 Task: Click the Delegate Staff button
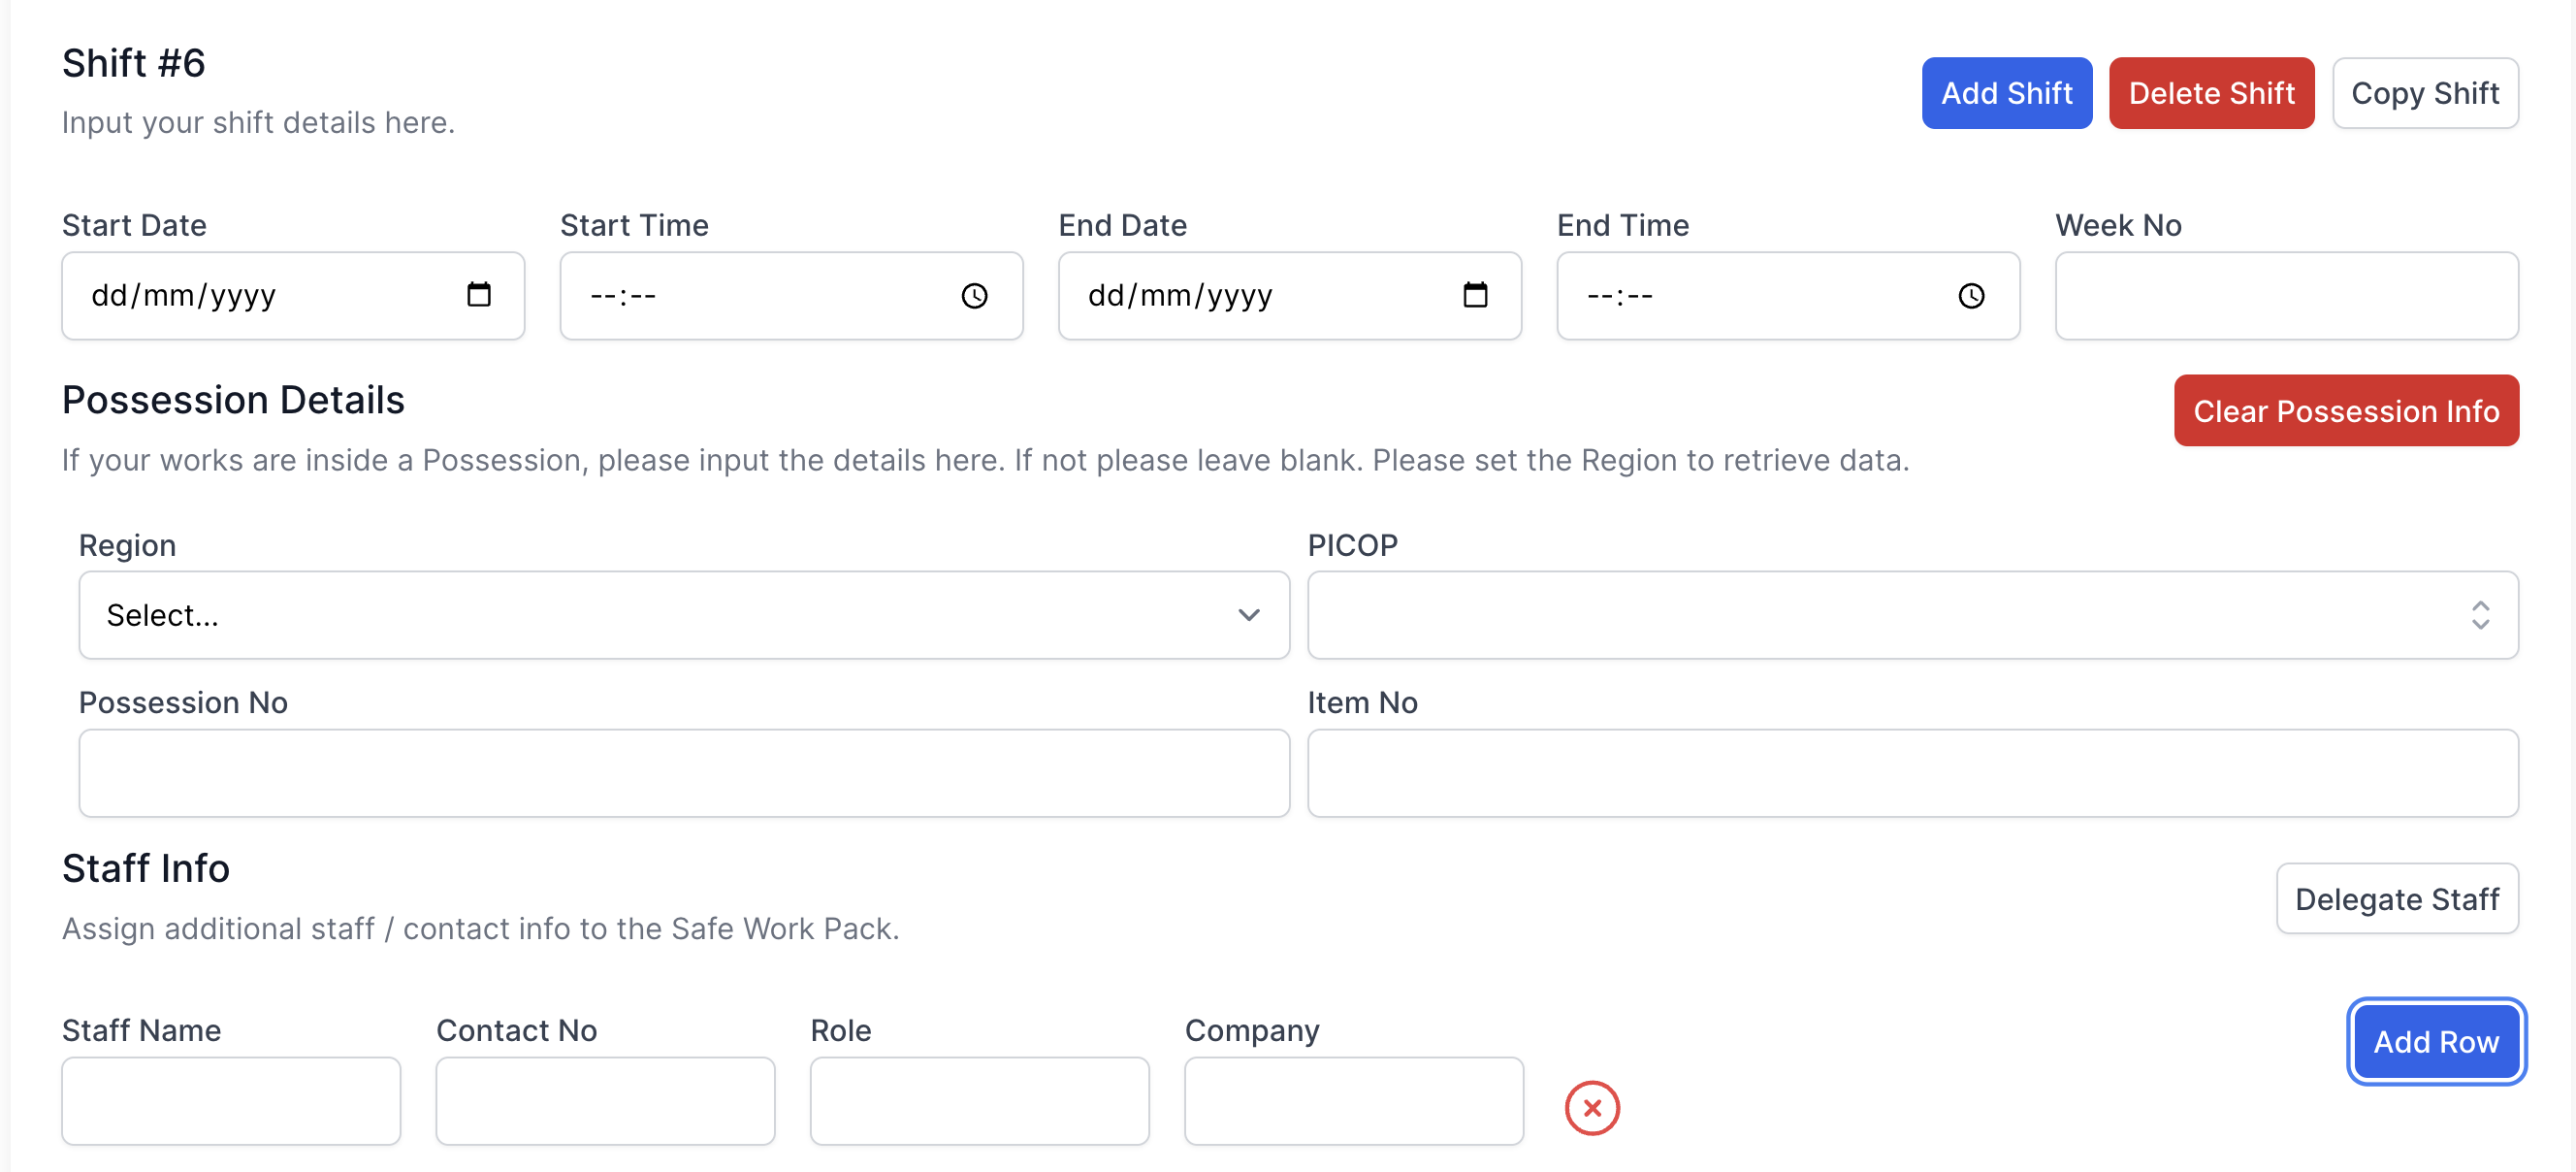pyautogui.click(x=2396, y=899)
